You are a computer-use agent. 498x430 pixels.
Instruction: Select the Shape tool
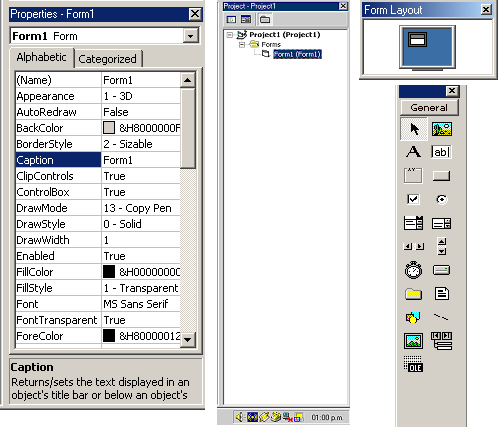point(413,317)
